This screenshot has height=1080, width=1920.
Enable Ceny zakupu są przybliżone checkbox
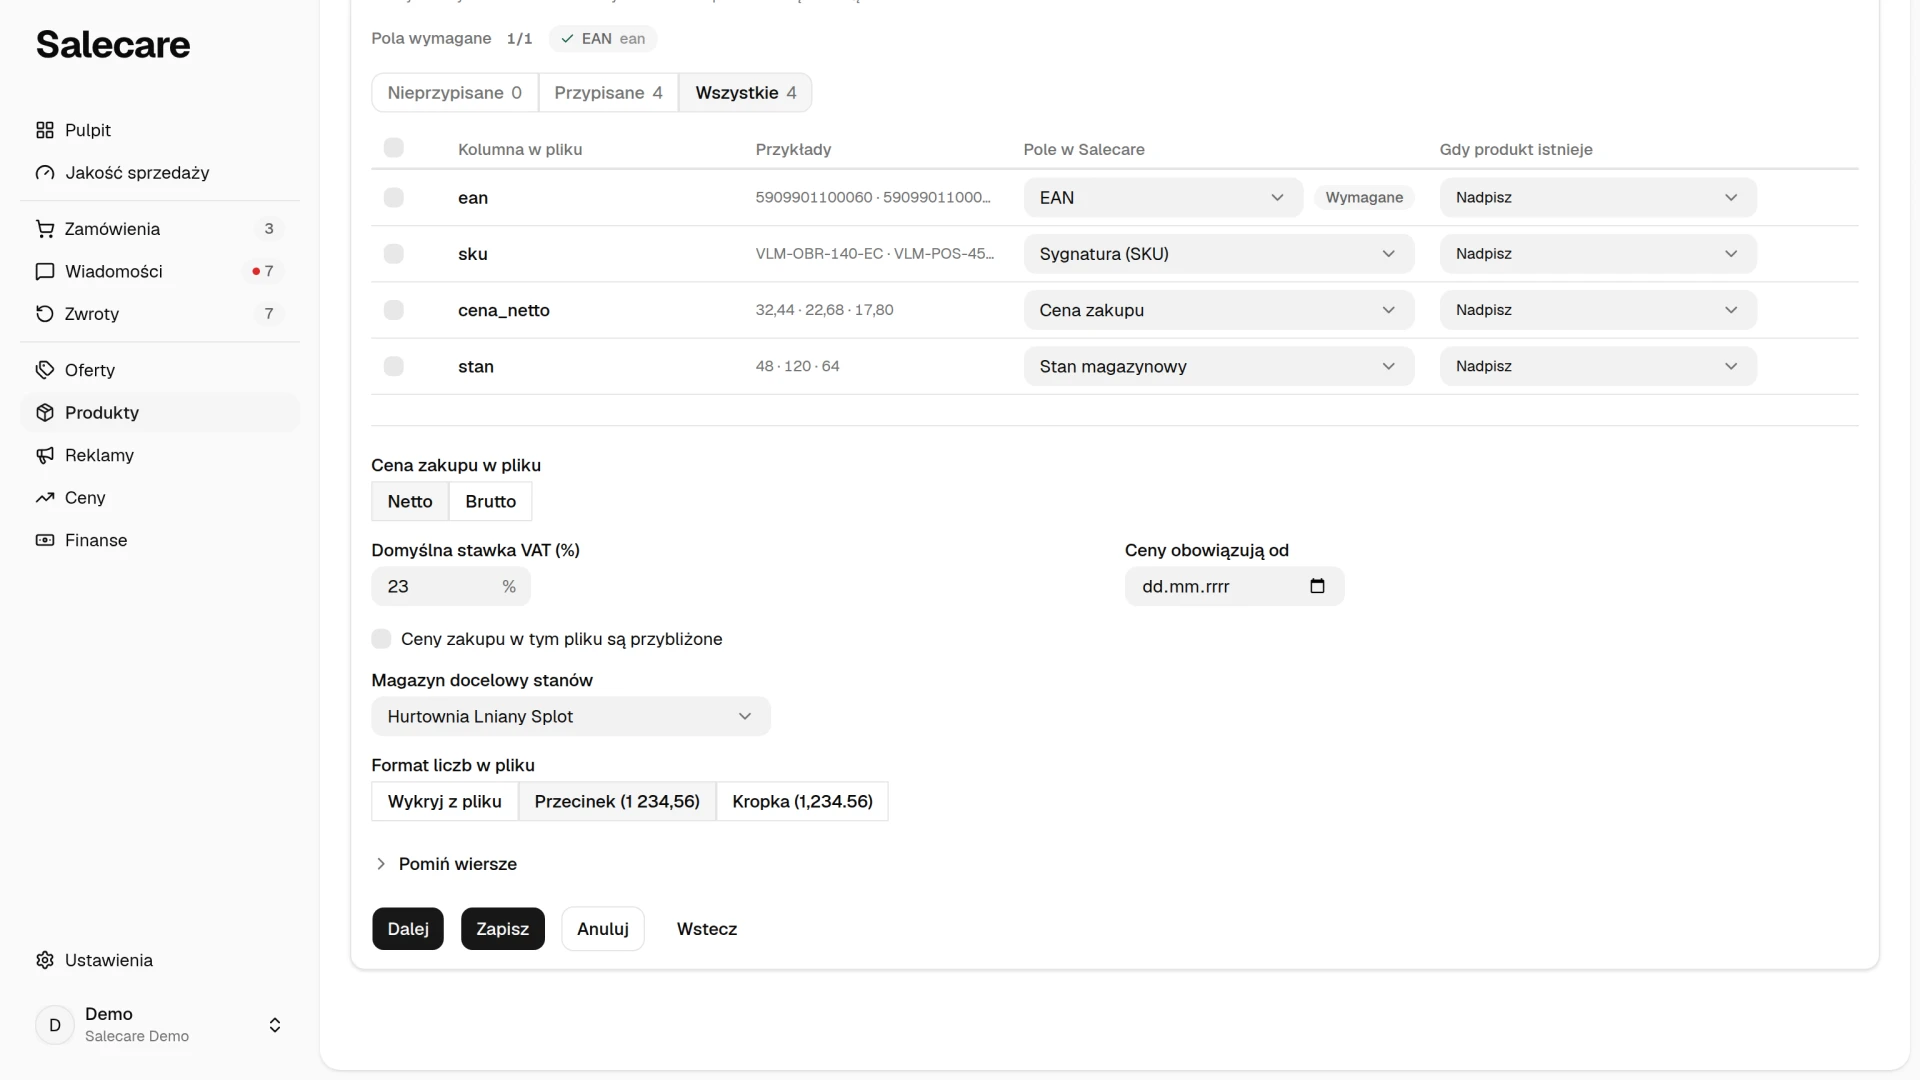point(381,639)
